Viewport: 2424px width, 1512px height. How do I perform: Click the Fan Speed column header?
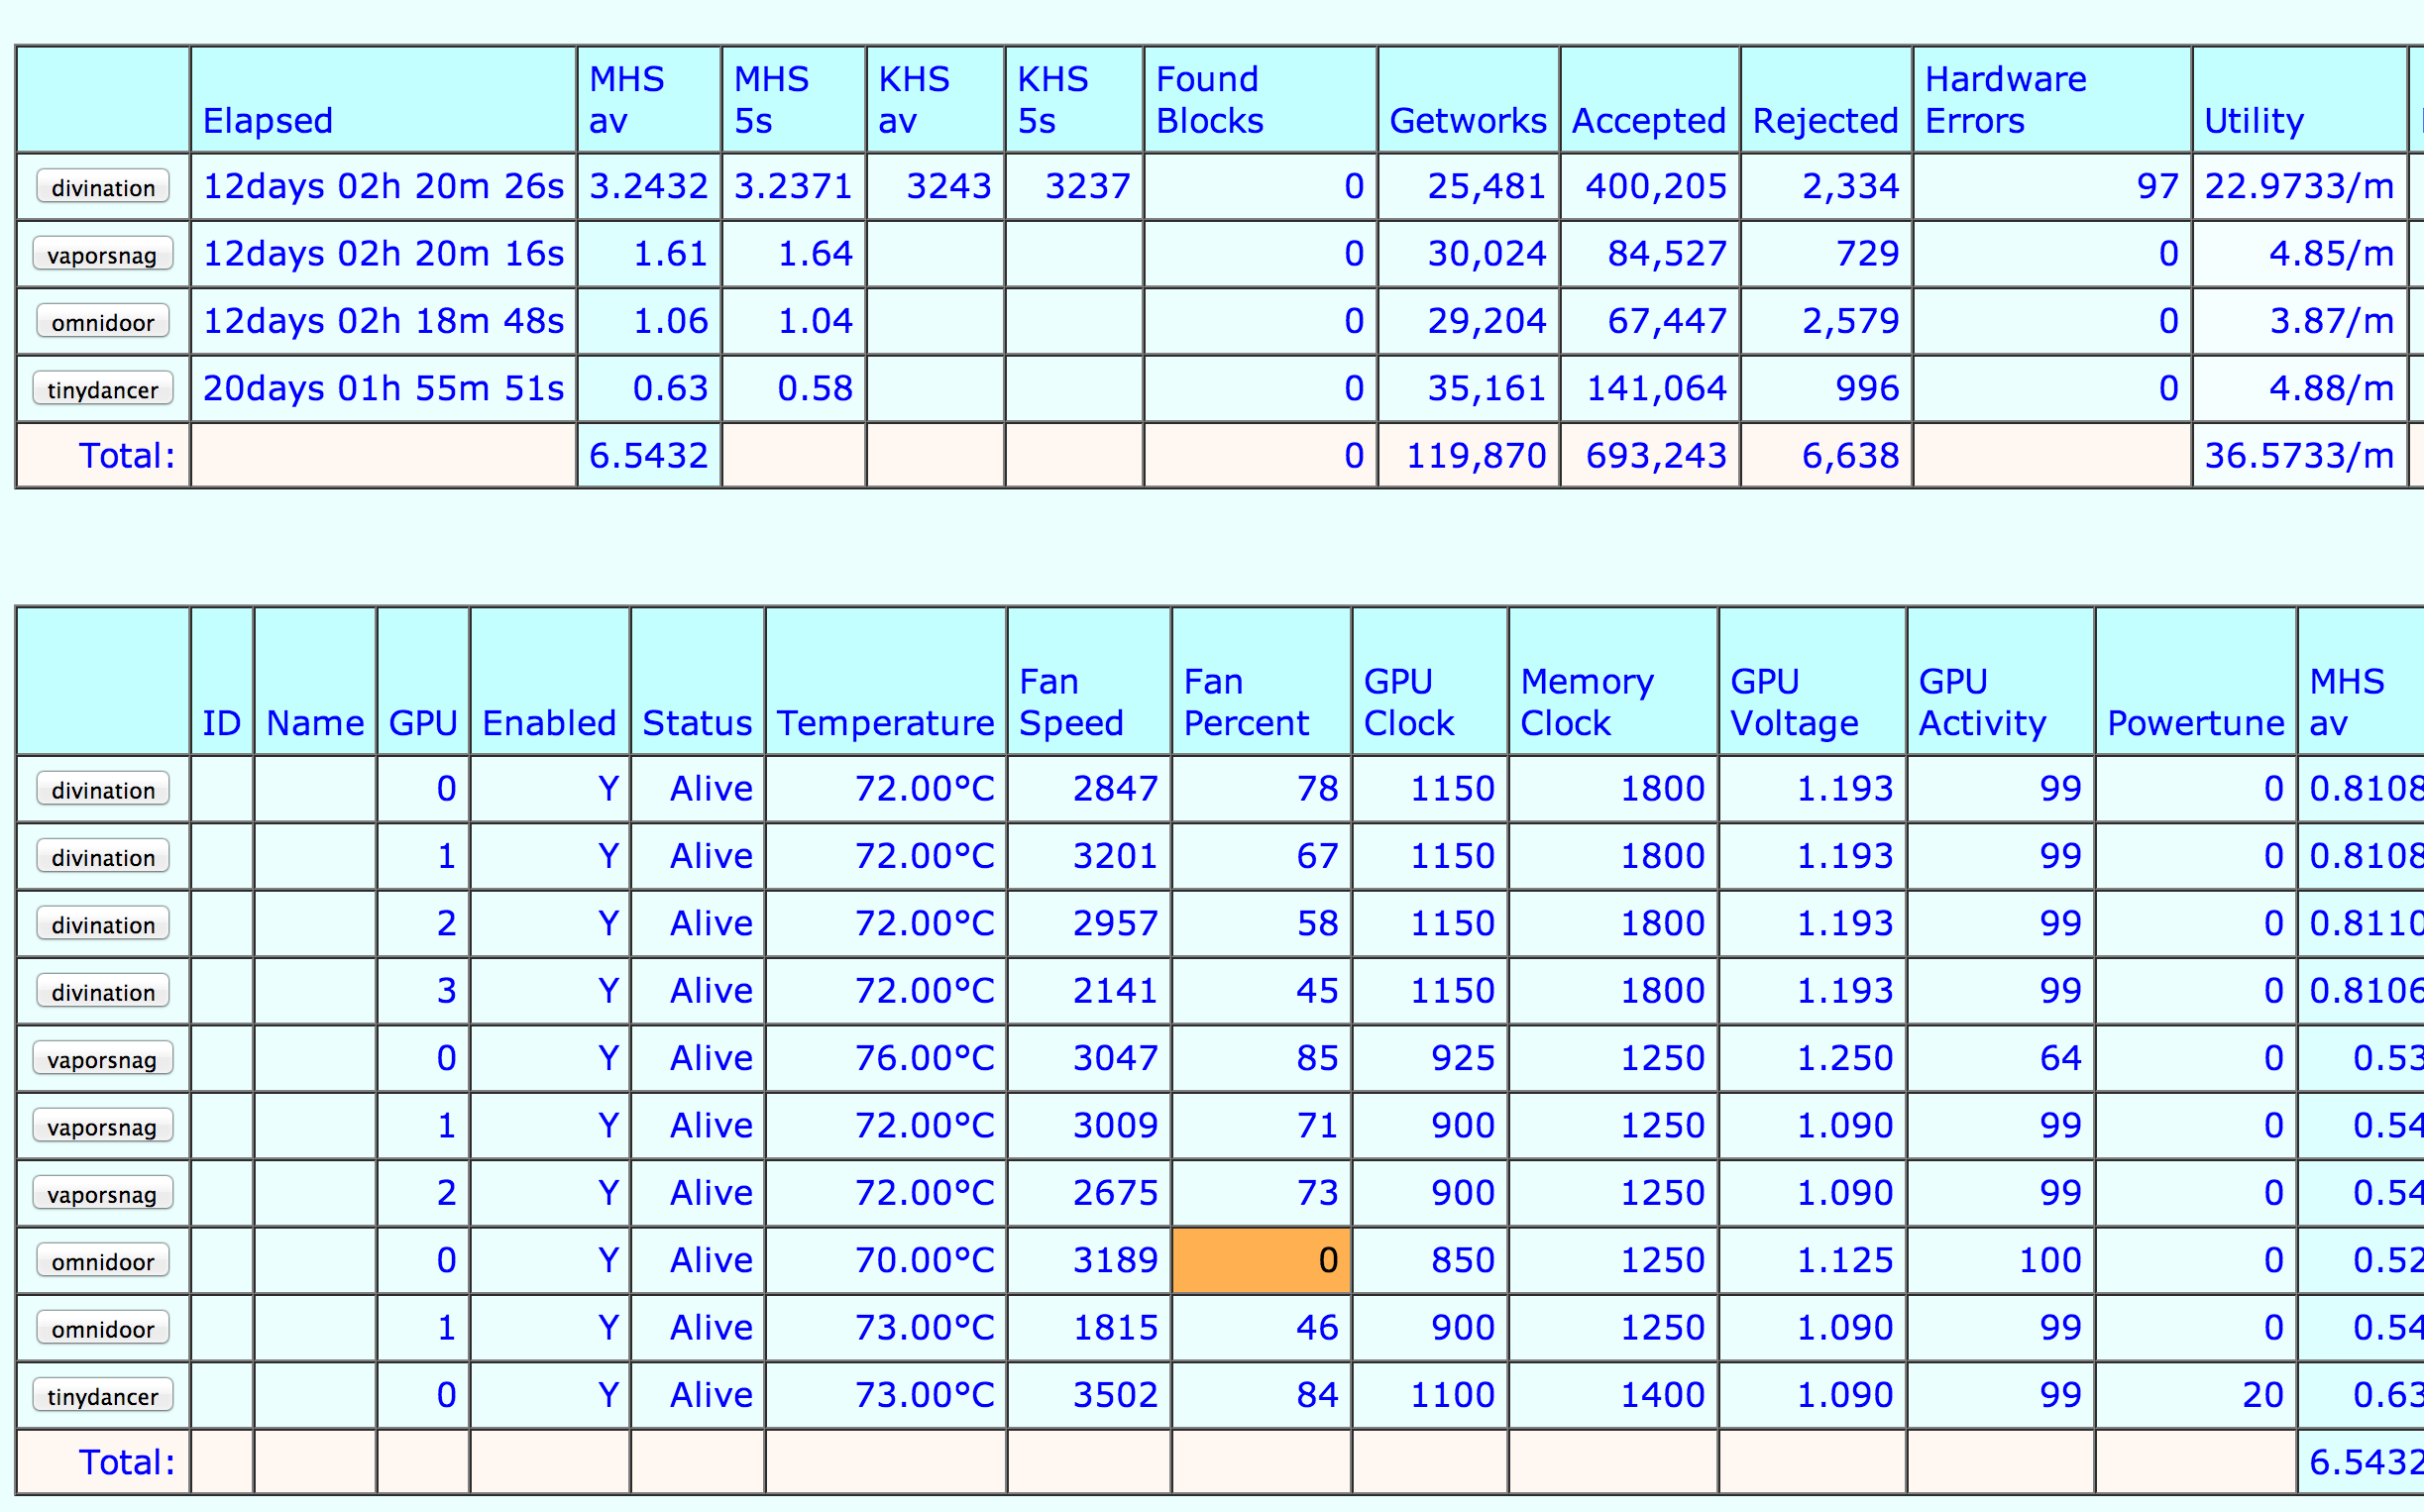1088,681
